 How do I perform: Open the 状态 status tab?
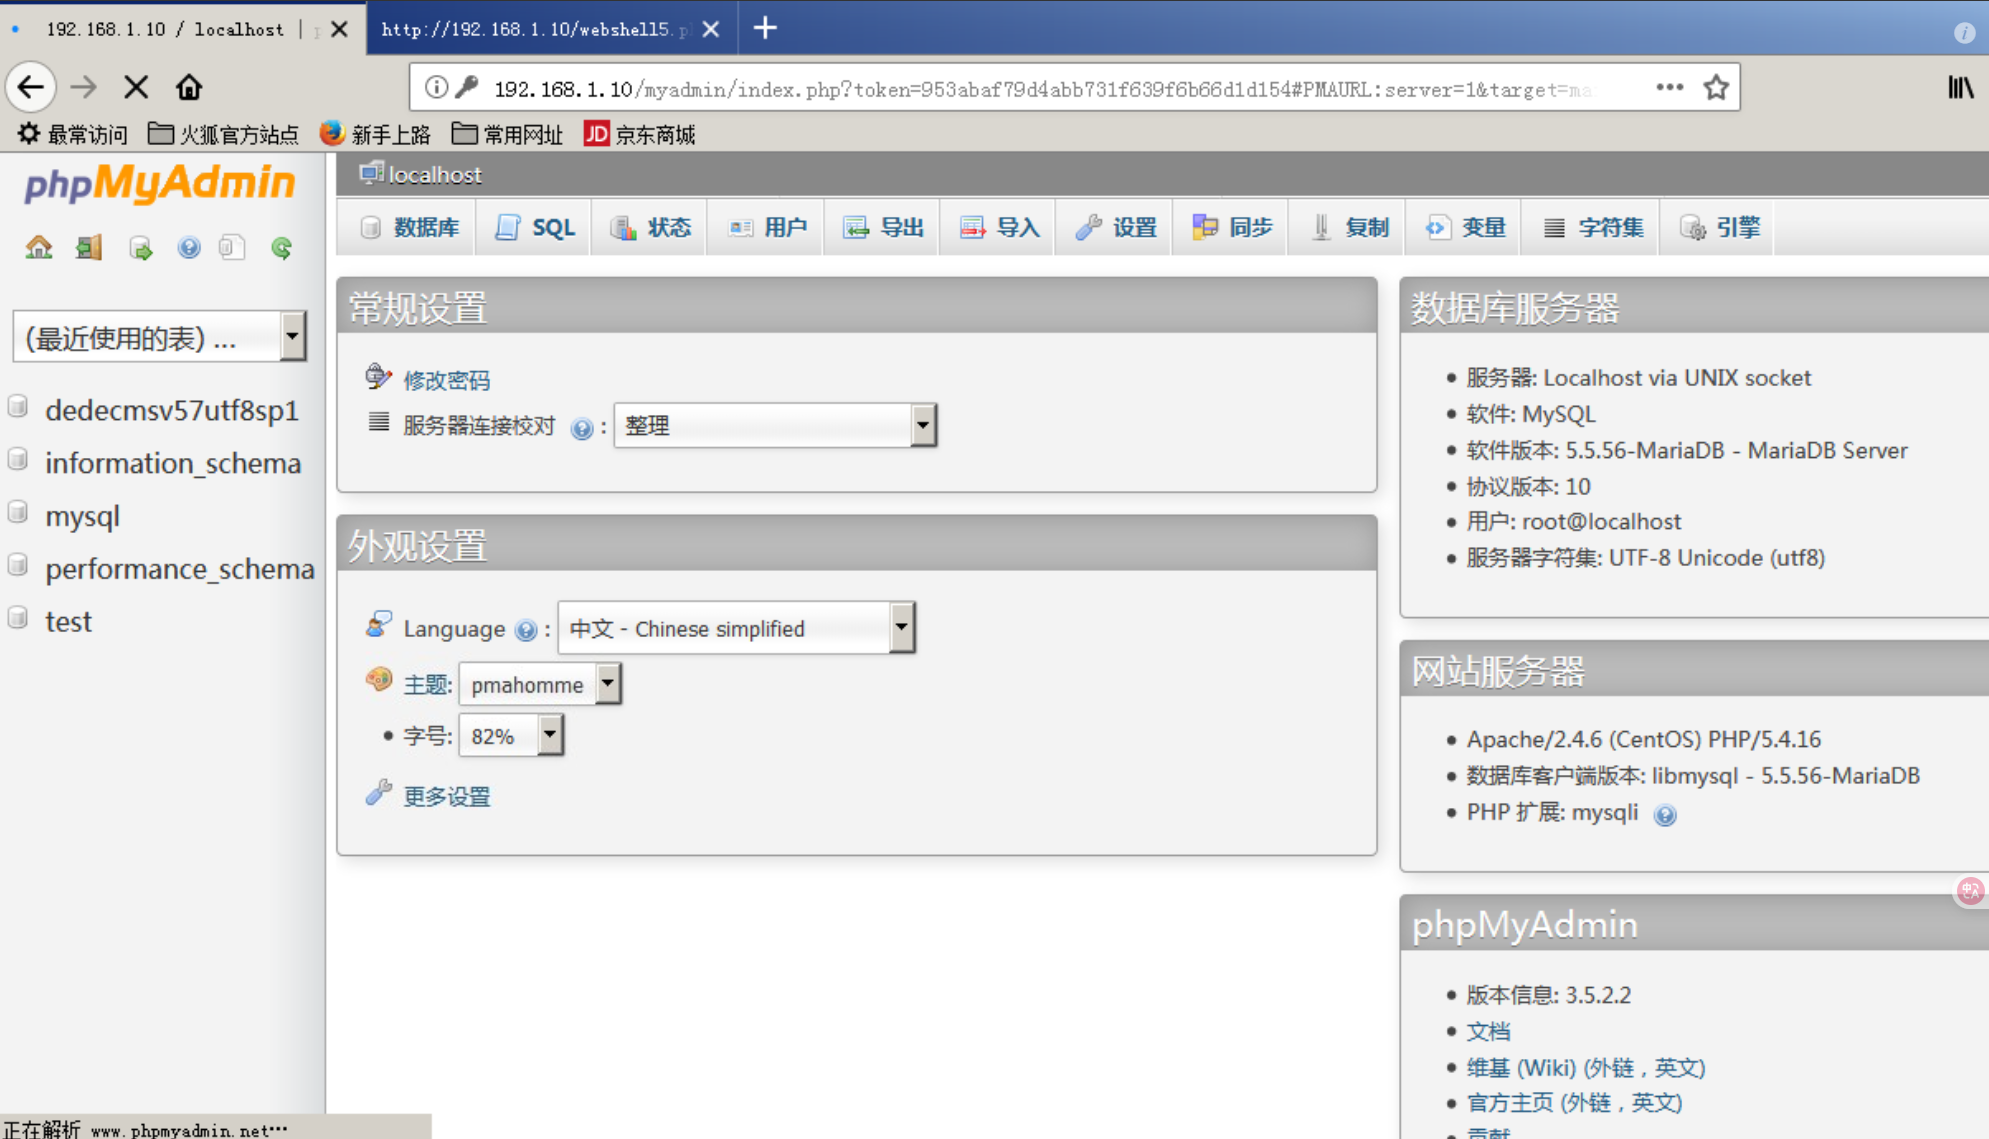[x=650, y=227]
